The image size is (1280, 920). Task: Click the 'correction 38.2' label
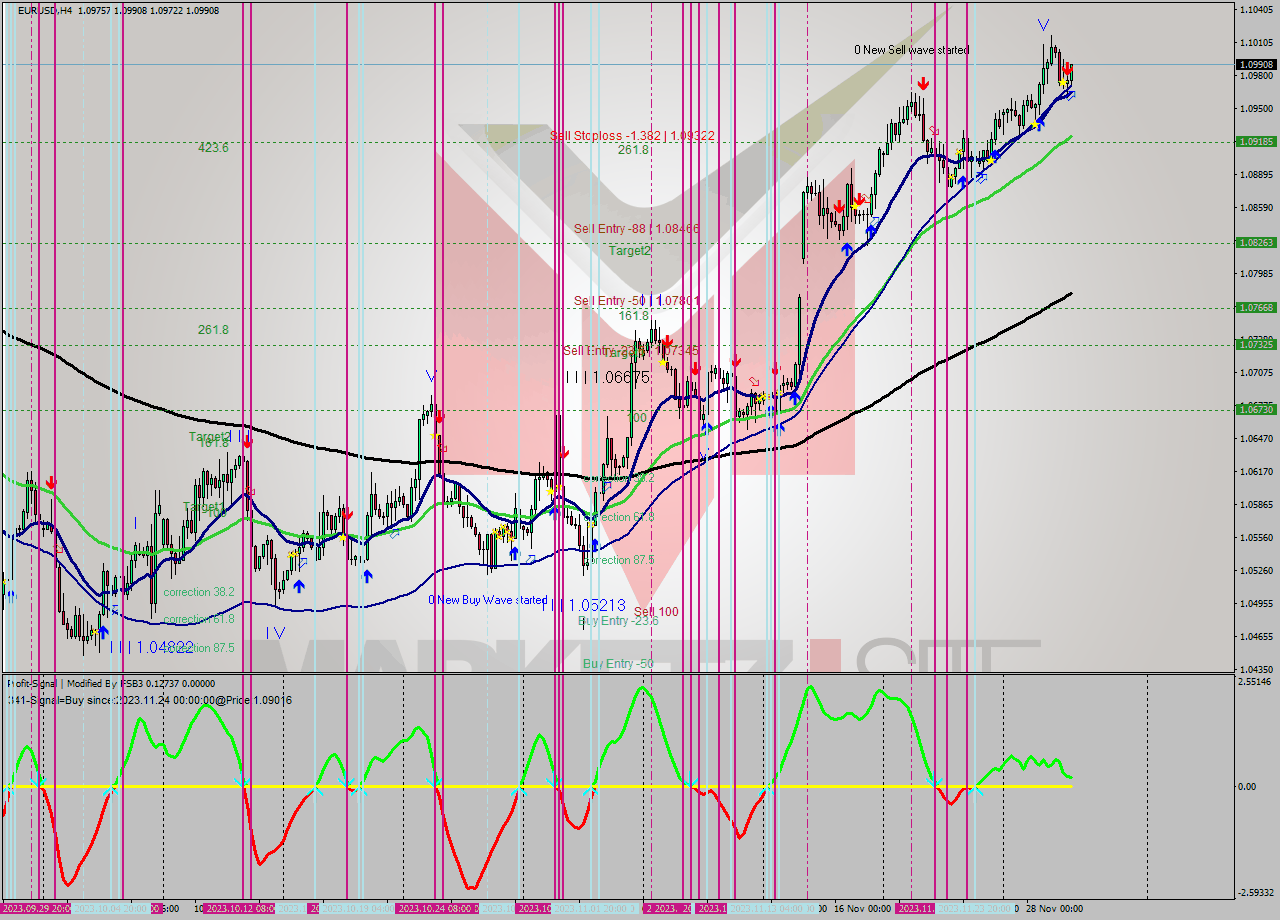198,592
